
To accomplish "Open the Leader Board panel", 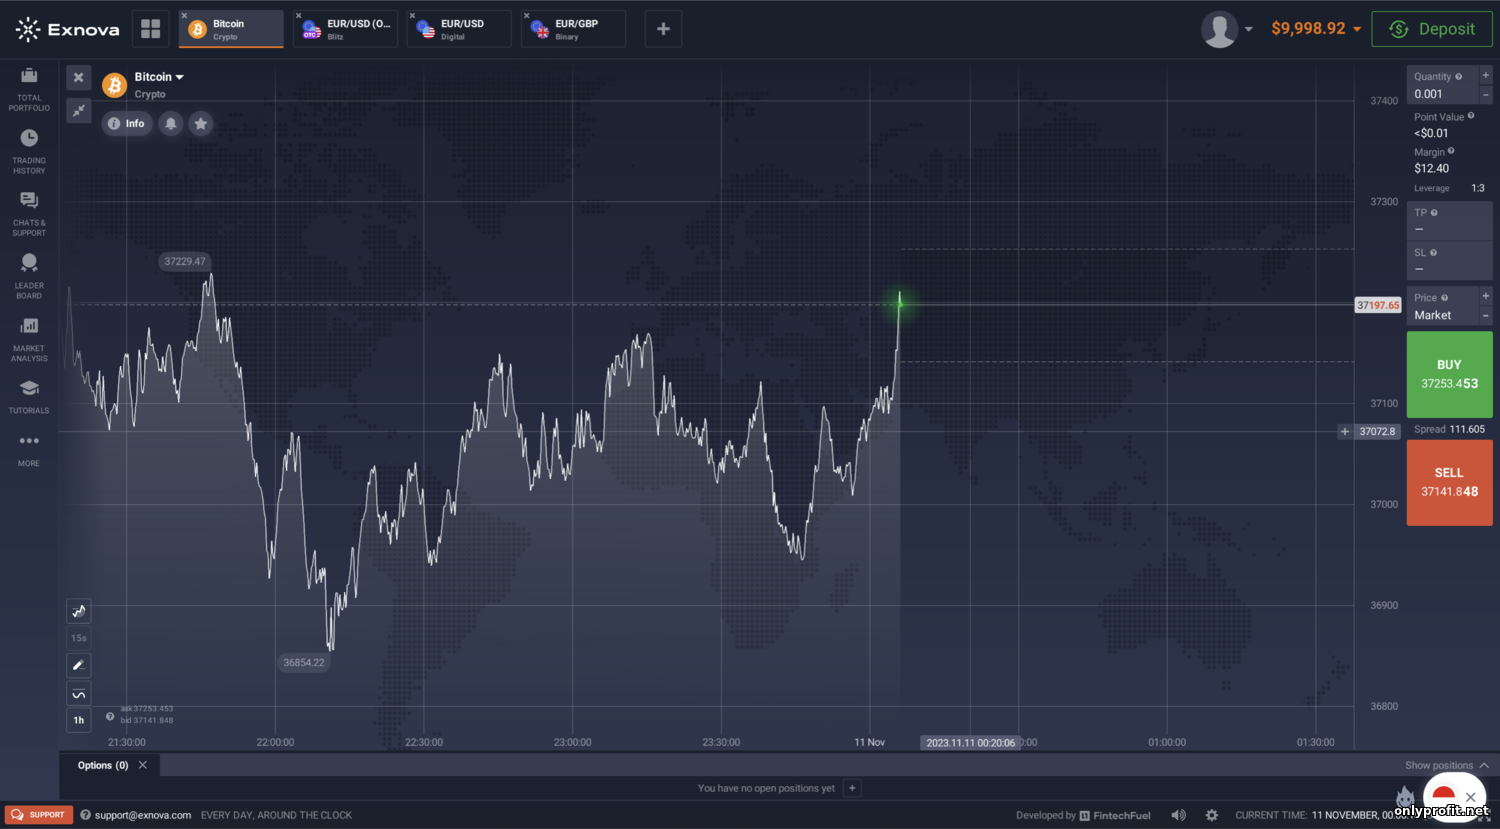I will tap(29, 275).
